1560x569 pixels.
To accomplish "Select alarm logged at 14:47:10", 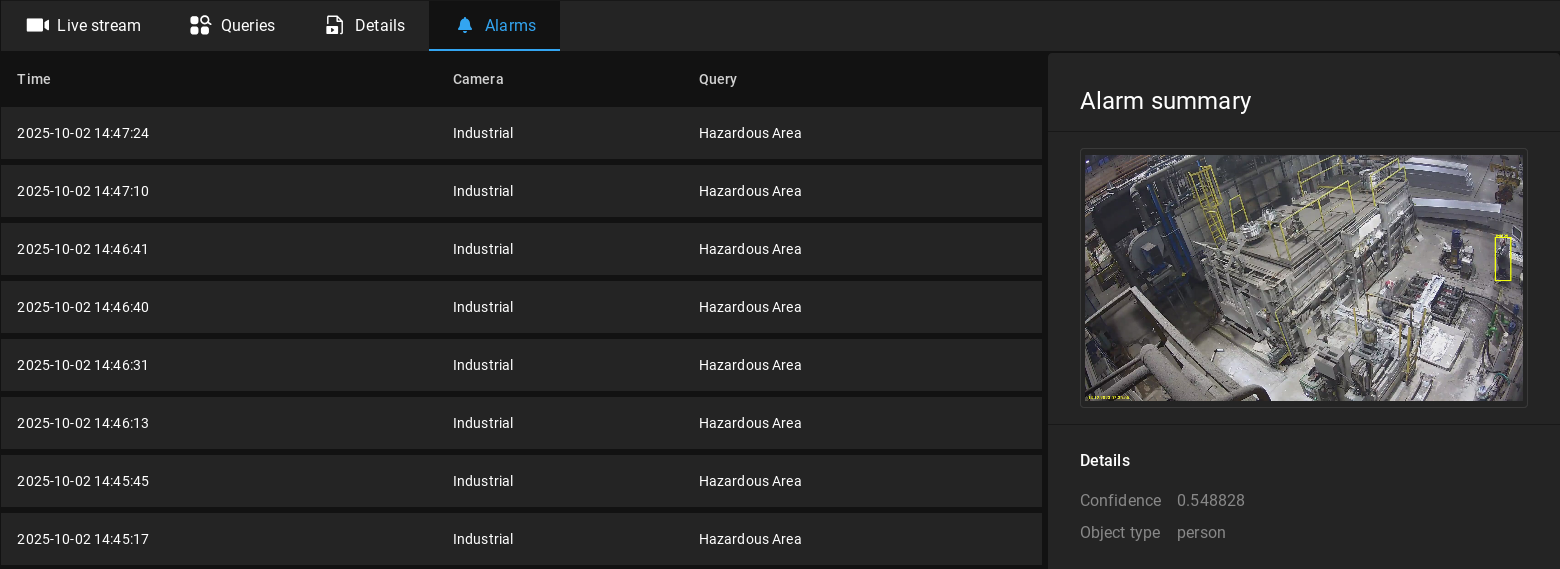I will tap(520, 191).
